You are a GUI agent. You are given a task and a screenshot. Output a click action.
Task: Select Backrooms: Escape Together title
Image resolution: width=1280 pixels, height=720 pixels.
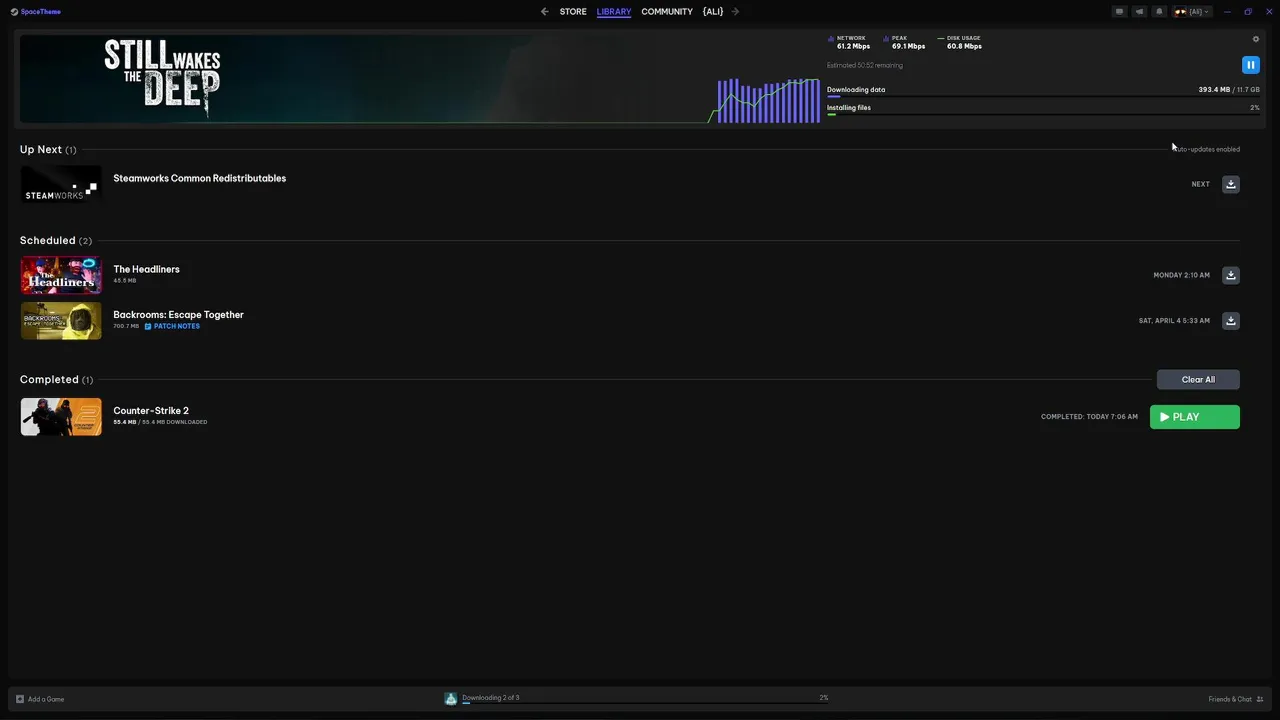pyautogui.click(x=178, y=315)
